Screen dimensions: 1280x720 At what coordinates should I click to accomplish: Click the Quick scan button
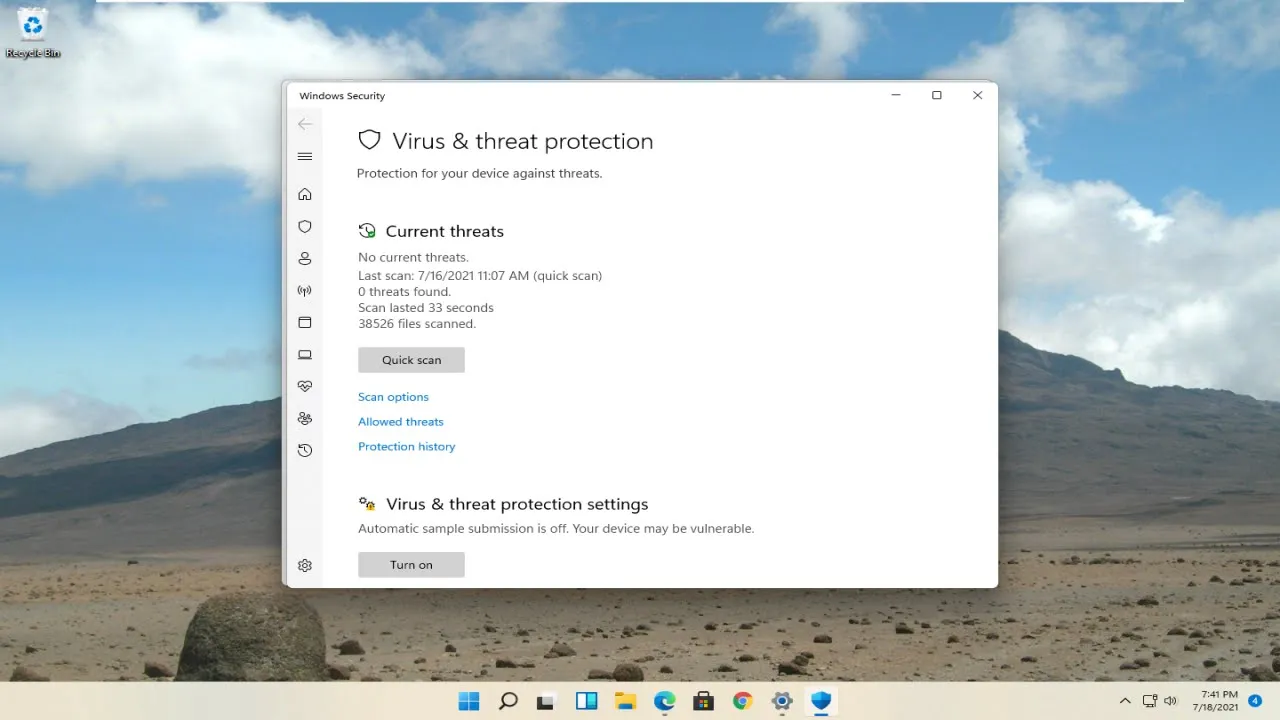(x=411, y=360)
